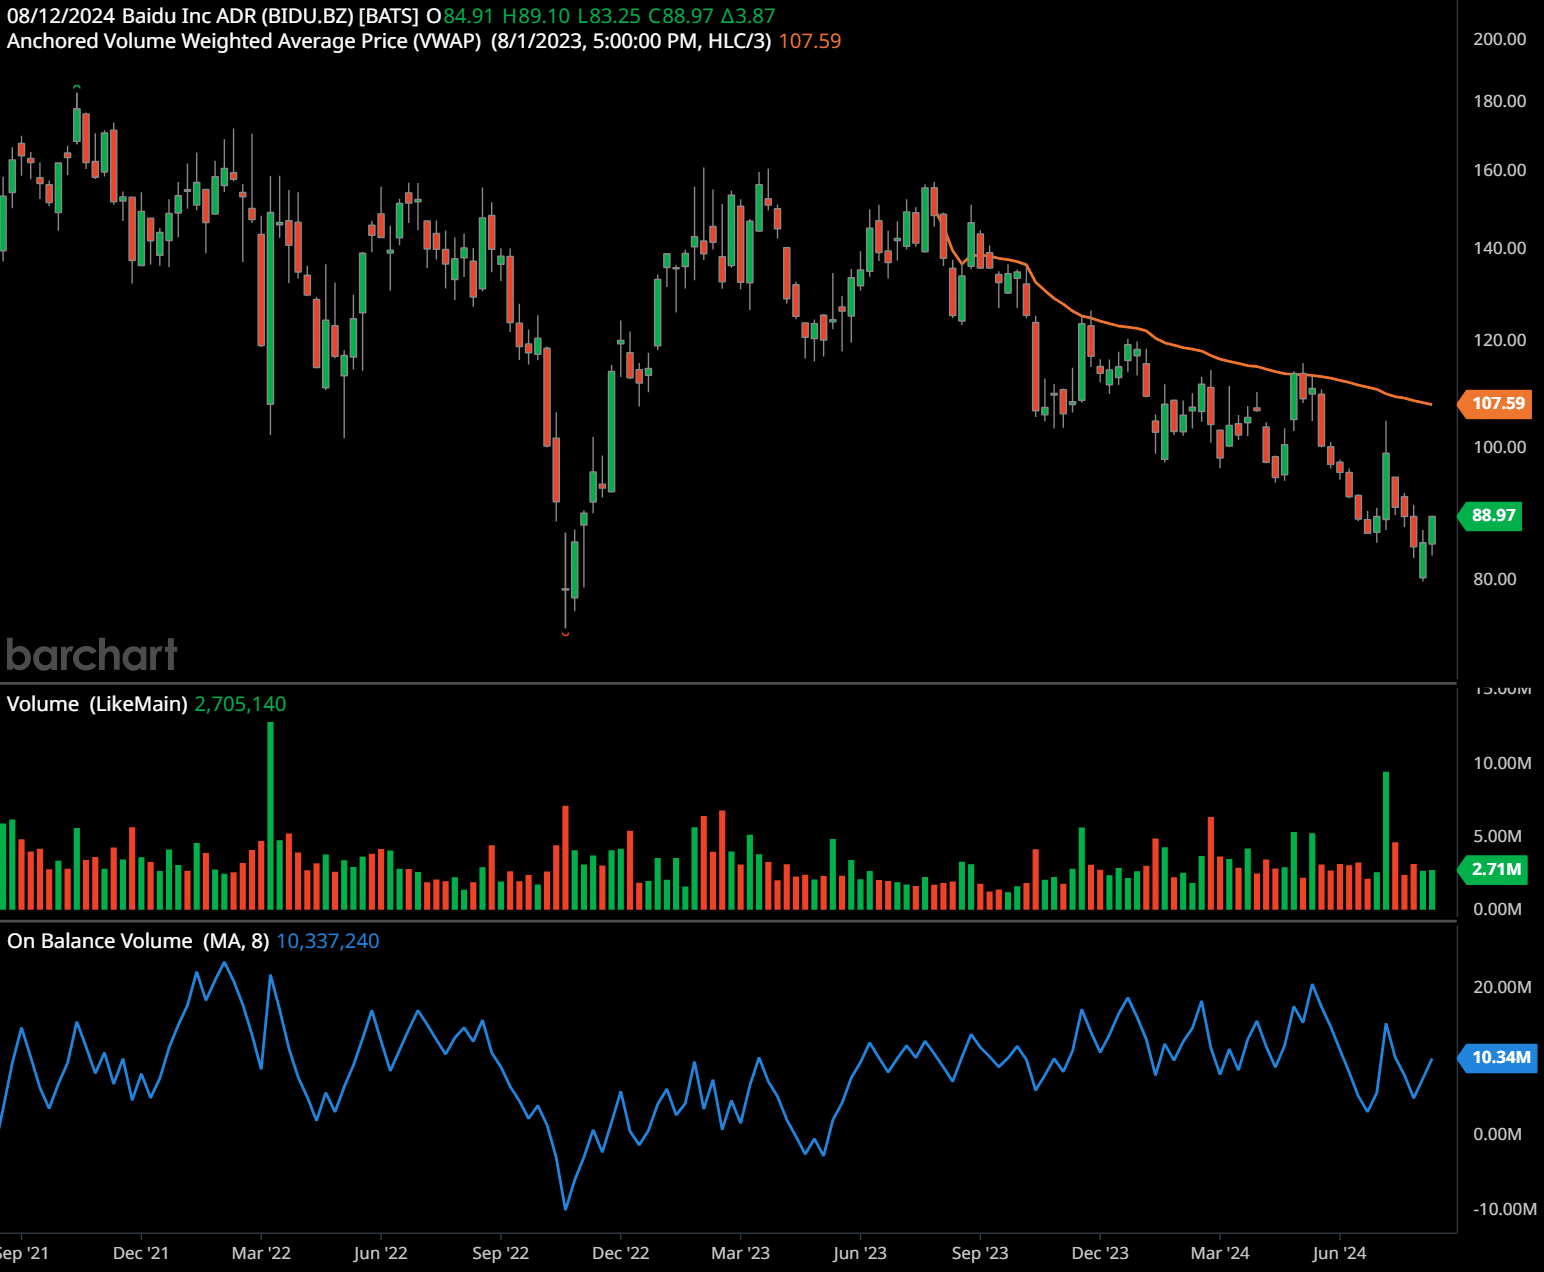Image resolution: width=1544 pixels, height=1272 pixels.
Task: Click the 80.00 price axis label
Action: tap(1494, 579)
